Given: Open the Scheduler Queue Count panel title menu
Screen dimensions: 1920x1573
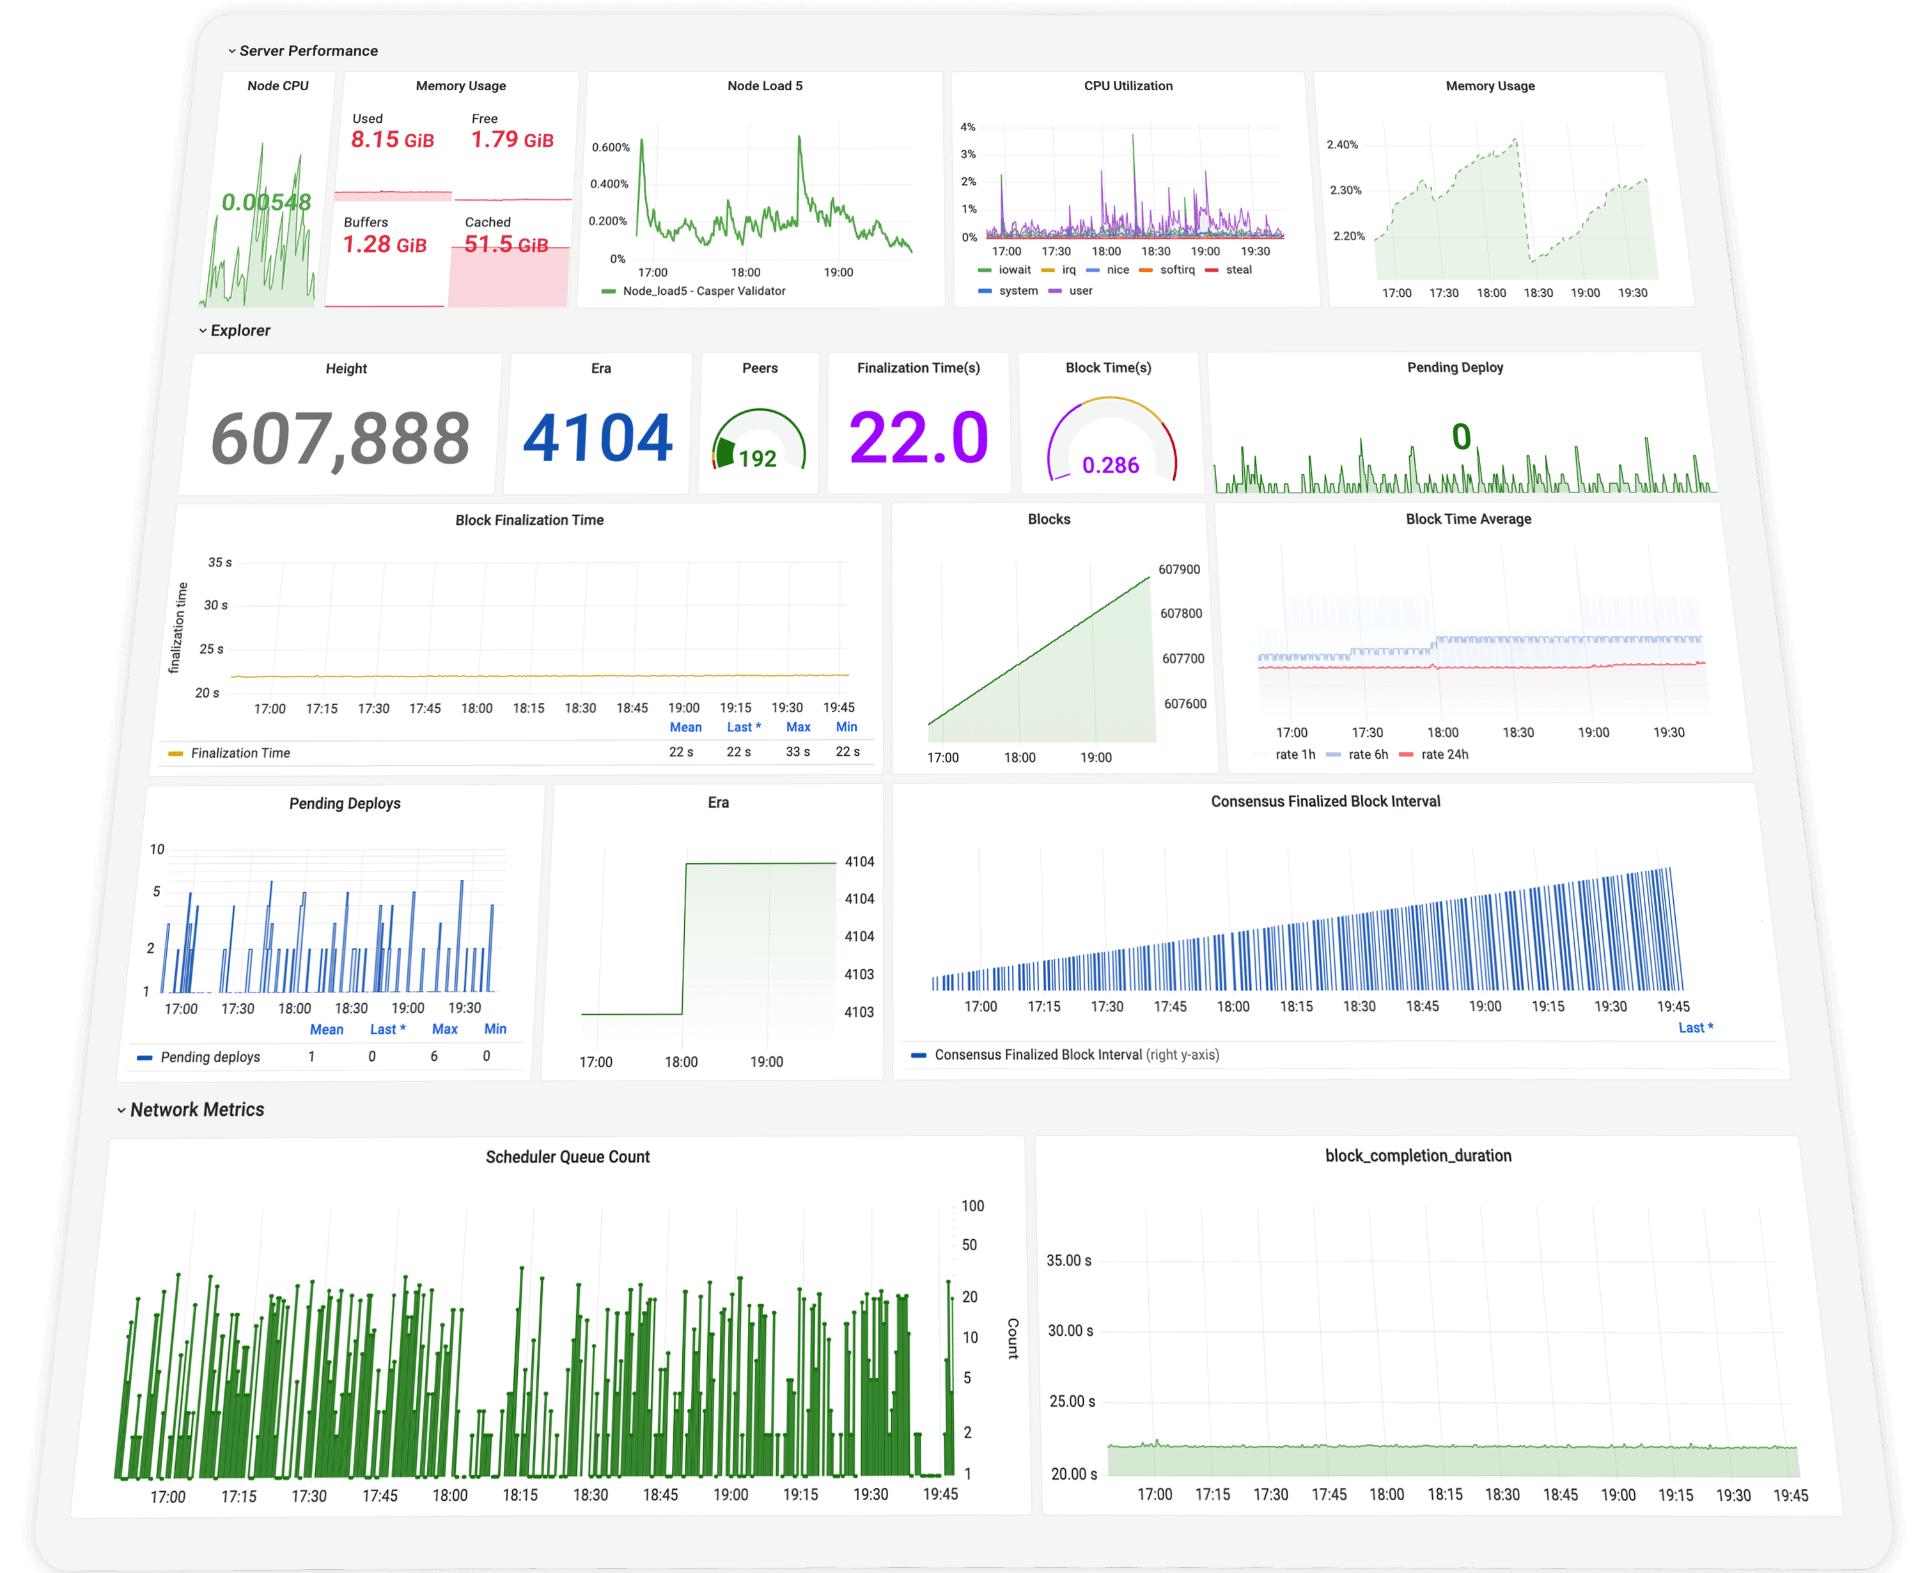Looking at the screenshot, I should [x=567, y=1157].
